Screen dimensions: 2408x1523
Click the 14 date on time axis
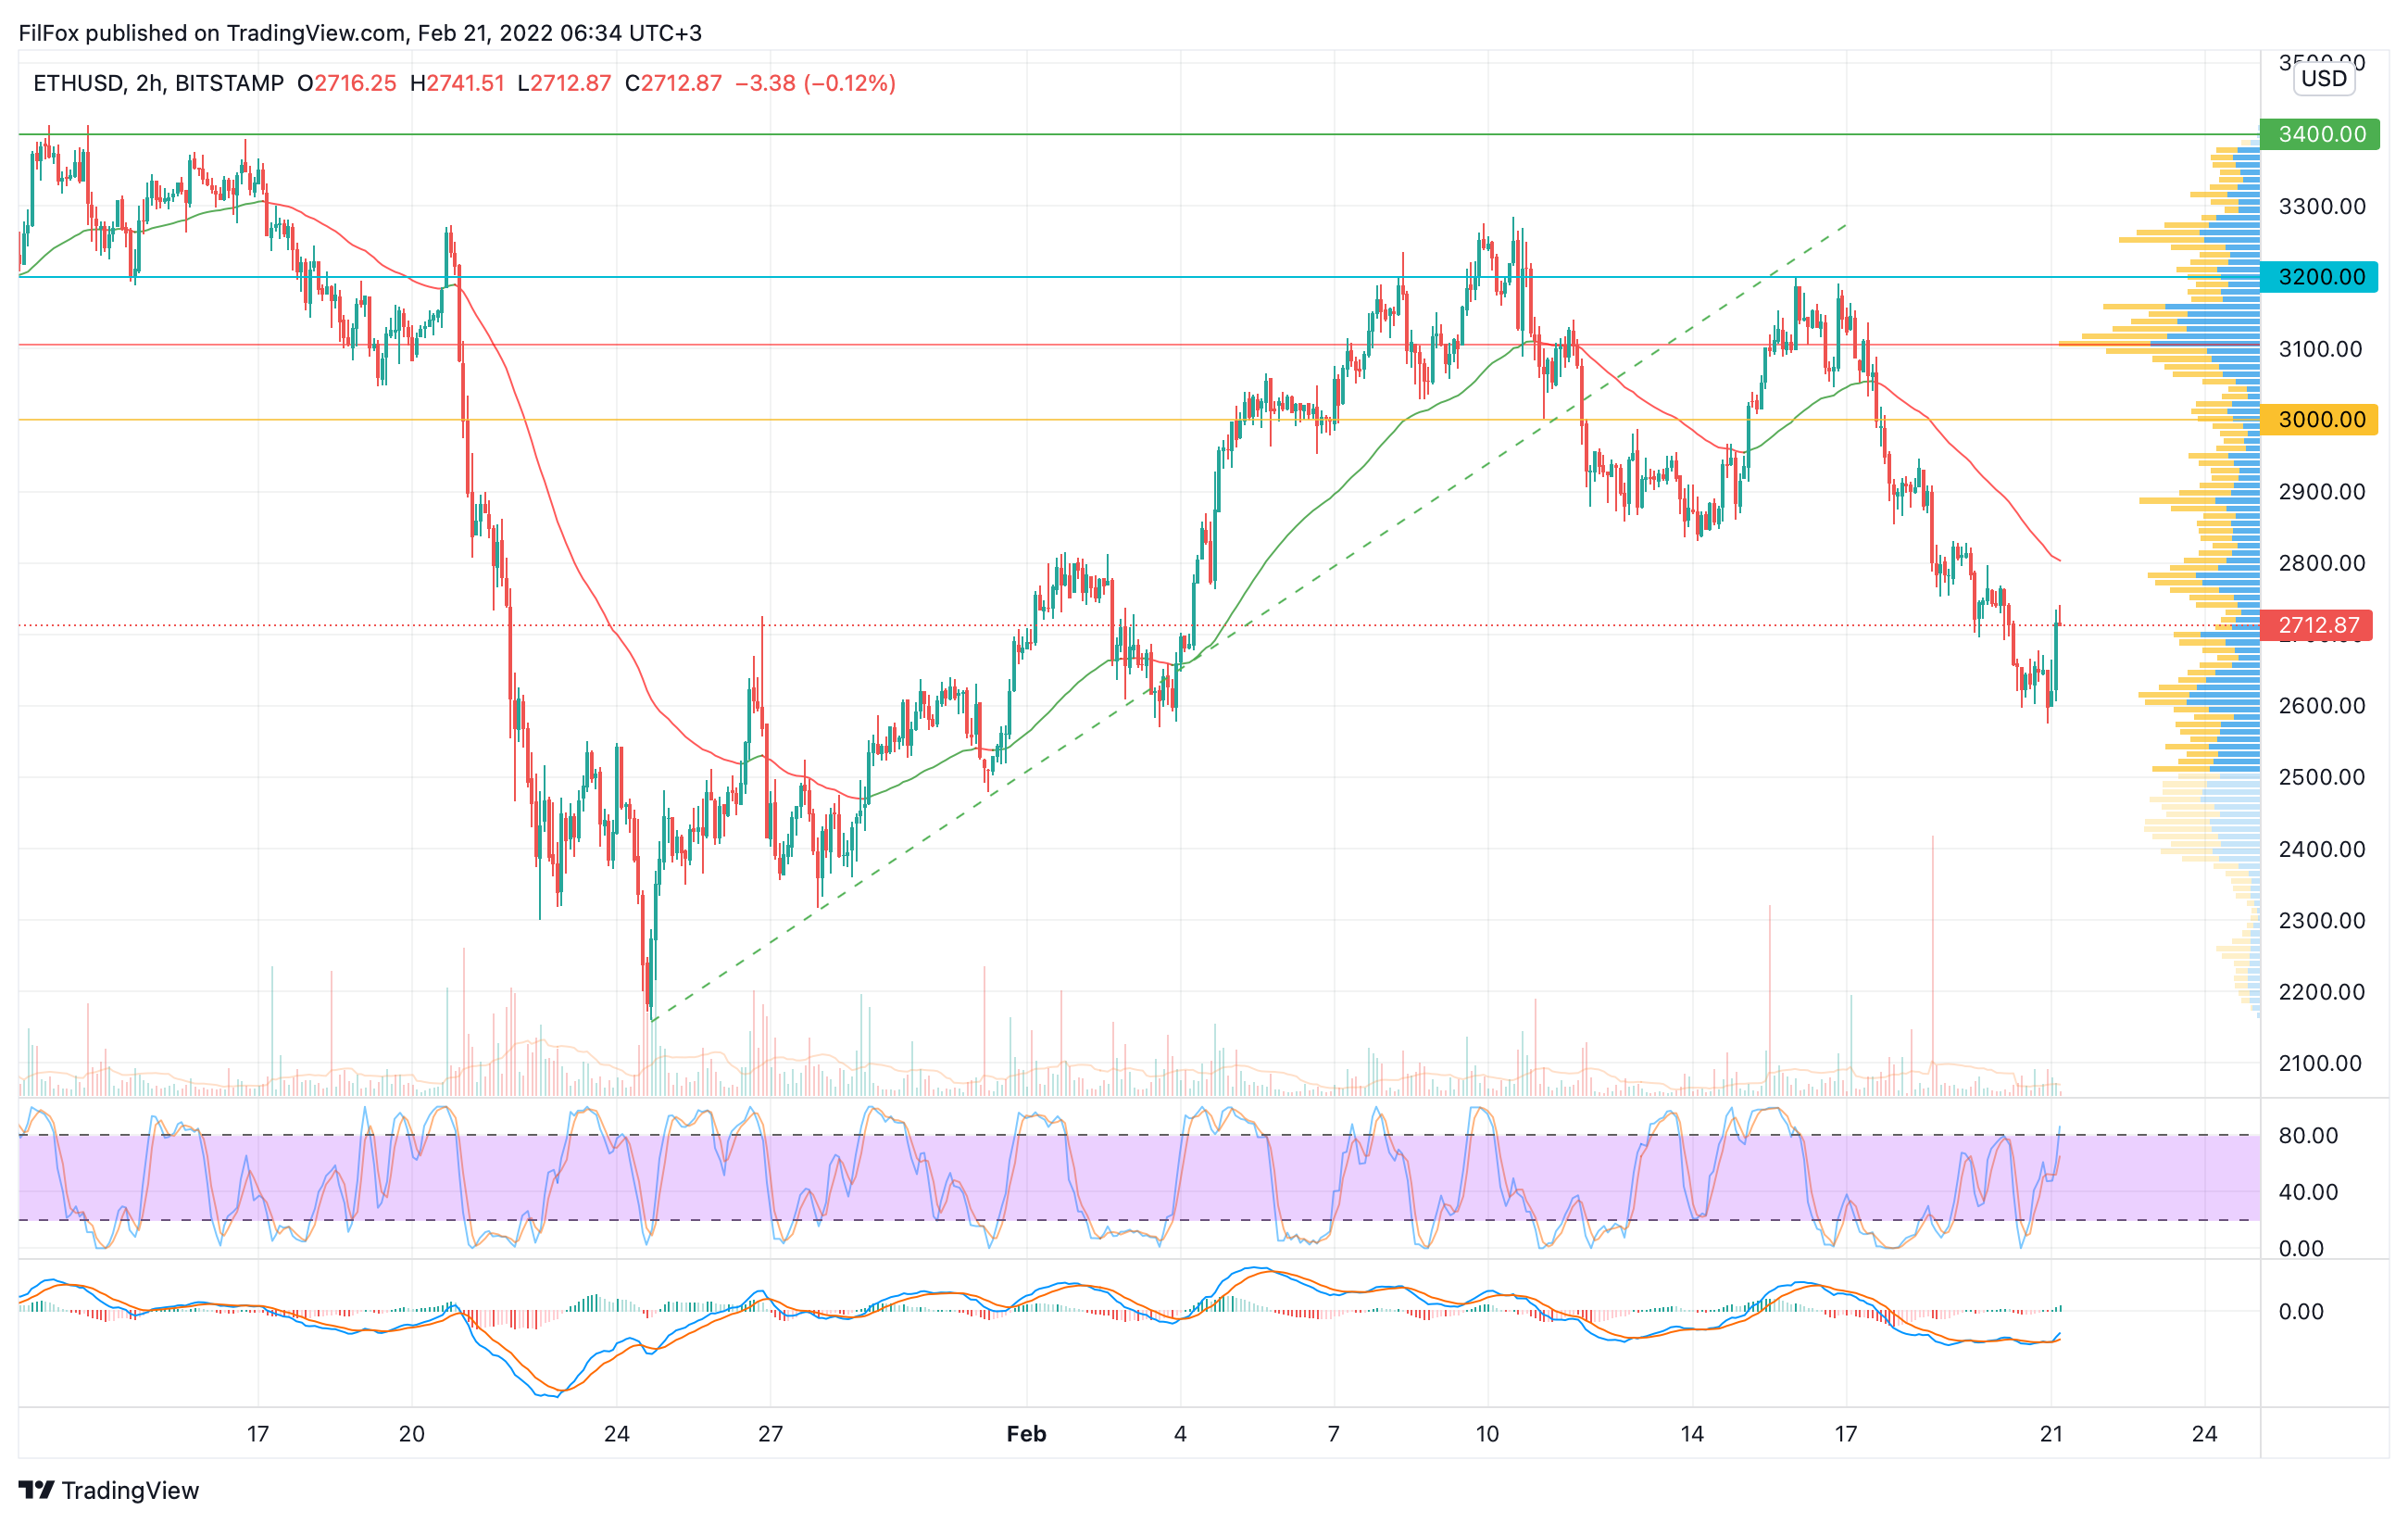(1692, 1434)
